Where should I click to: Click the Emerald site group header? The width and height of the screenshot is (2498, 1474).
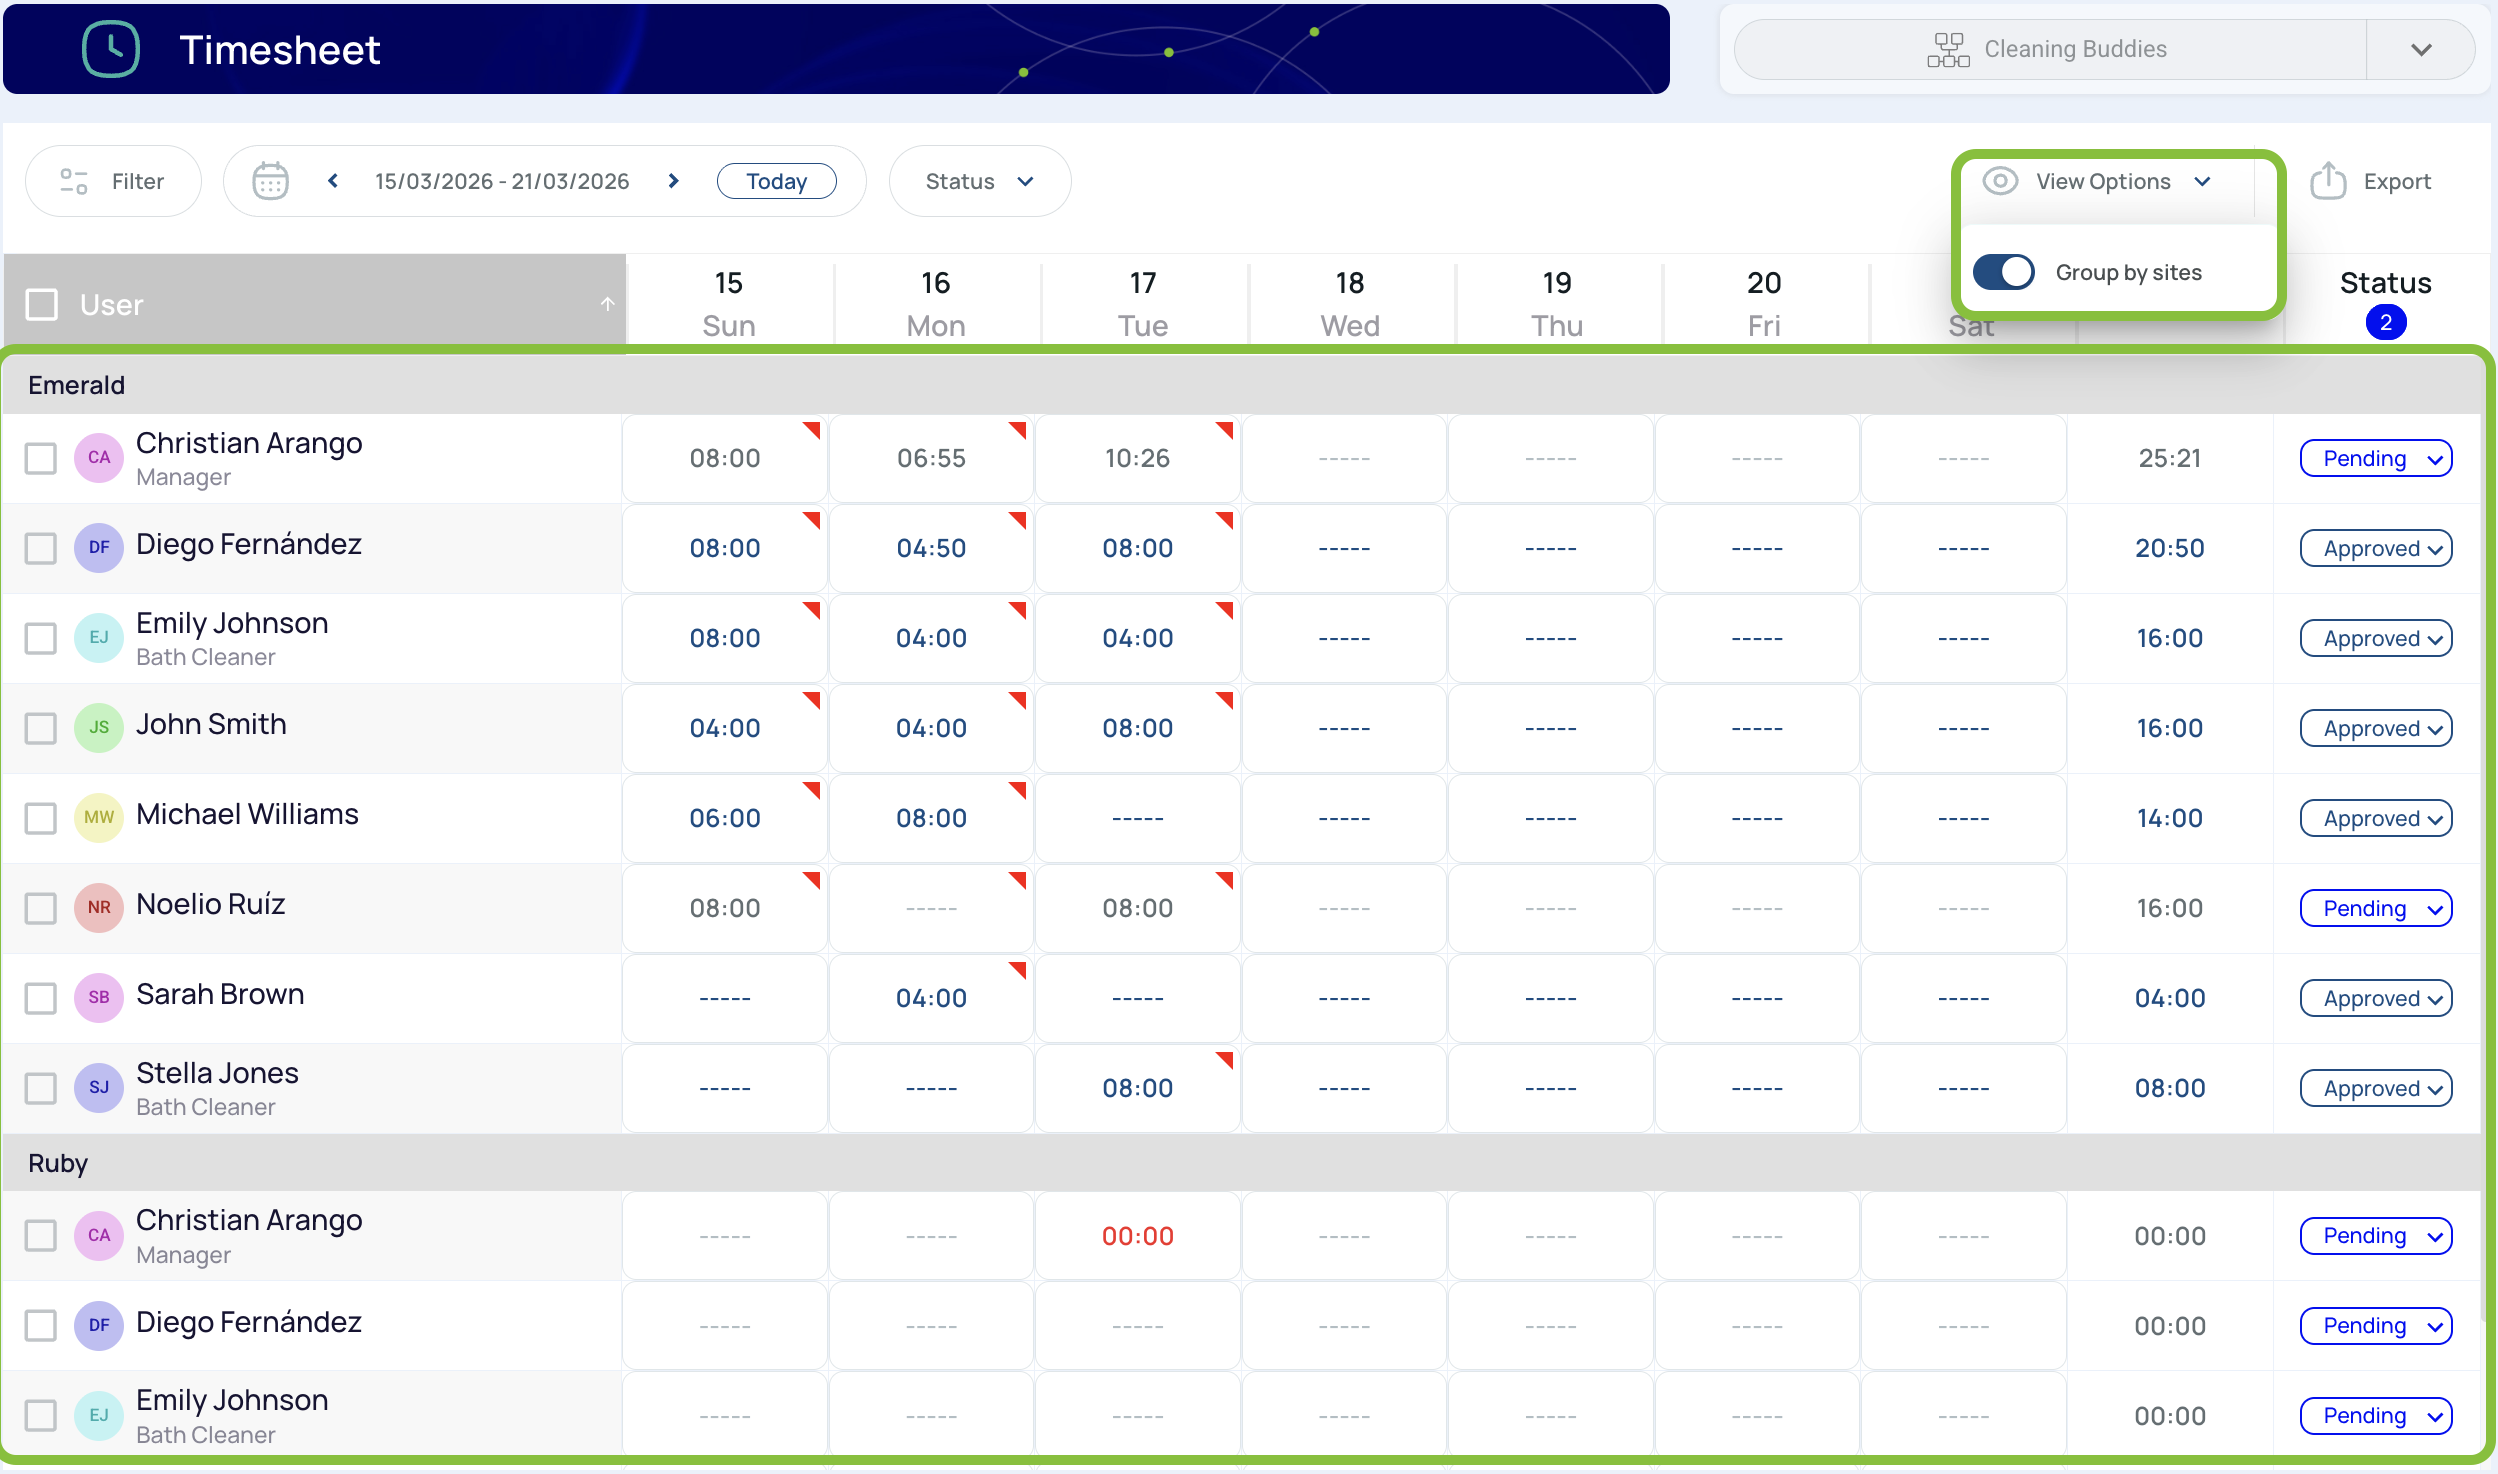pyautogui.click(x=77, y=385)
